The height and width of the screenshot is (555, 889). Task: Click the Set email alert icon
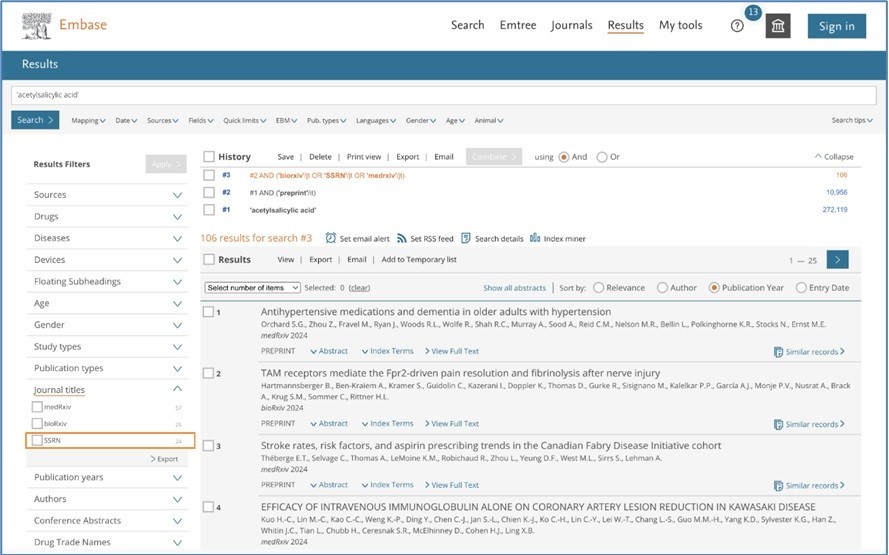point(331,239)
